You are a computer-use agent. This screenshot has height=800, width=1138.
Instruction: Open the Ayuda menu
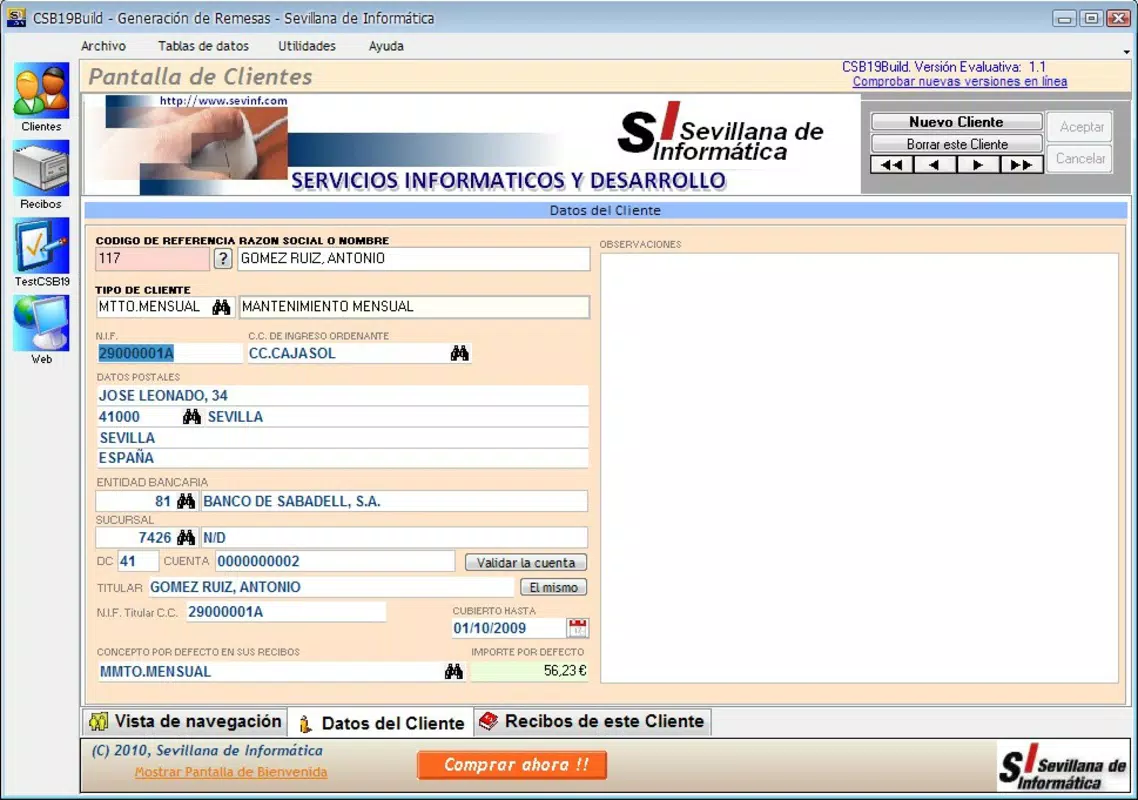[386, 46]
